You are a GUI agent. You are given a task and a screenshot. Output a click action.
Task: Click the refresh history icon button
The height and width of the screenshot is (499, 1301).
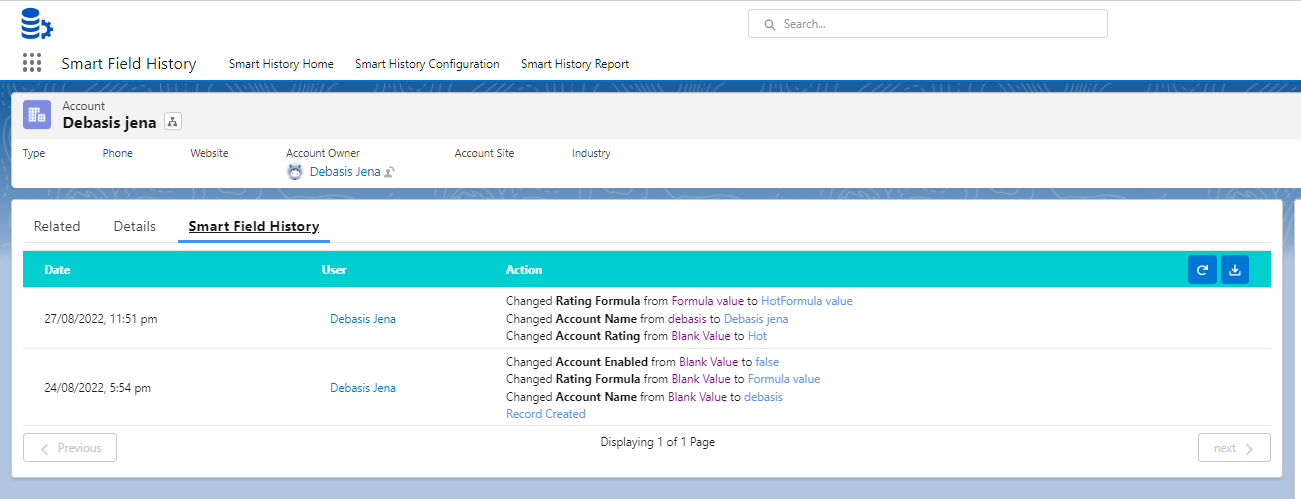pos(1202,270)
